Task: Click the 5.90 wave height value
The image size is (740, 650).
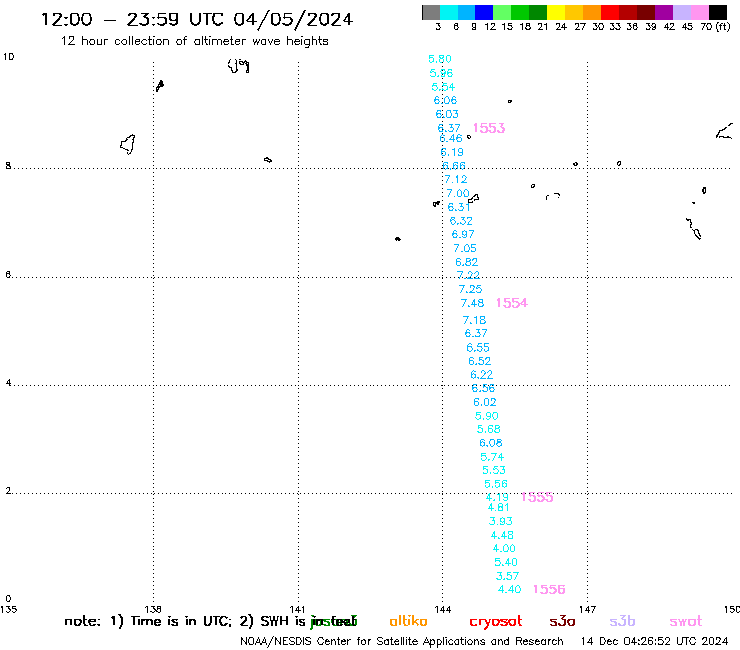Action: point(487,416)
